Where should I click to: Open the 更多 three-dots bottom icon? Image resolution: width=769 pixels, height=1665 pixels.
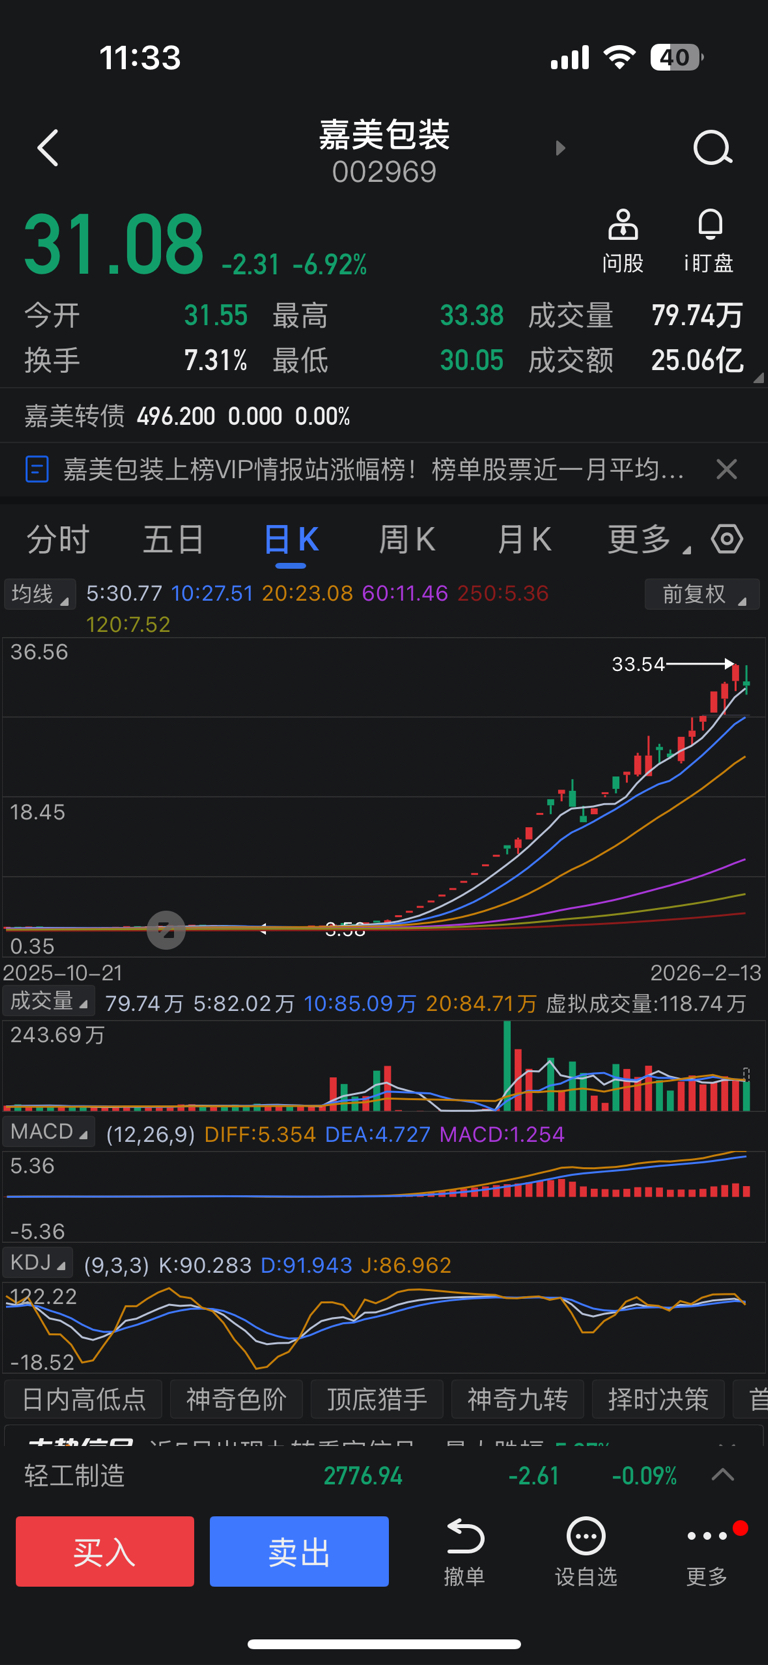[707, 1536]
